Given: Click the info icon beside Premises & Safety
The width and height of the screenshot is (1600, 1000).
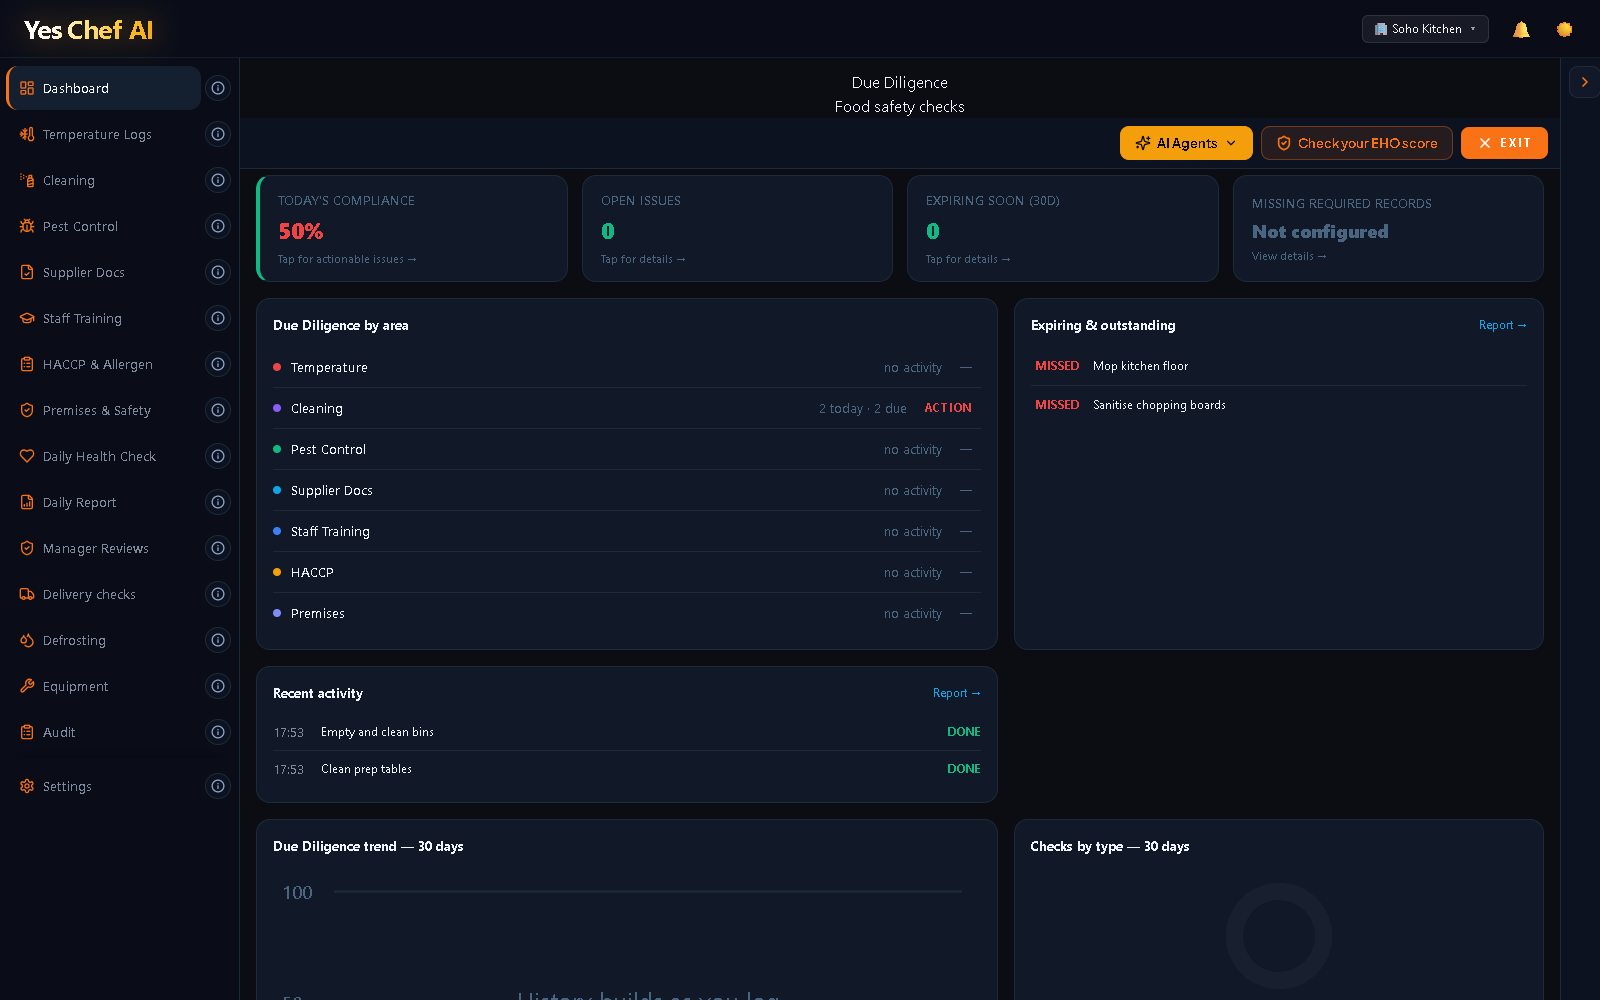Looking at the screenshot, I should coord(218,410).
